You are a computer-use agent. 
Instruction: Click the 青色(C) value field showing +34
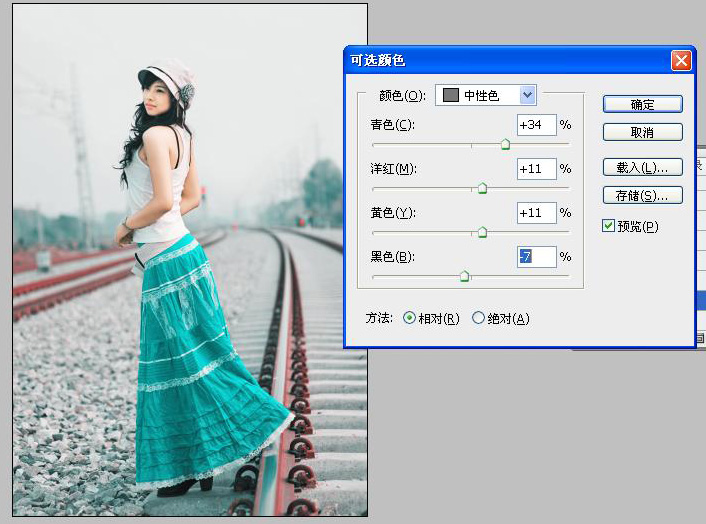[x=536, y=125]
